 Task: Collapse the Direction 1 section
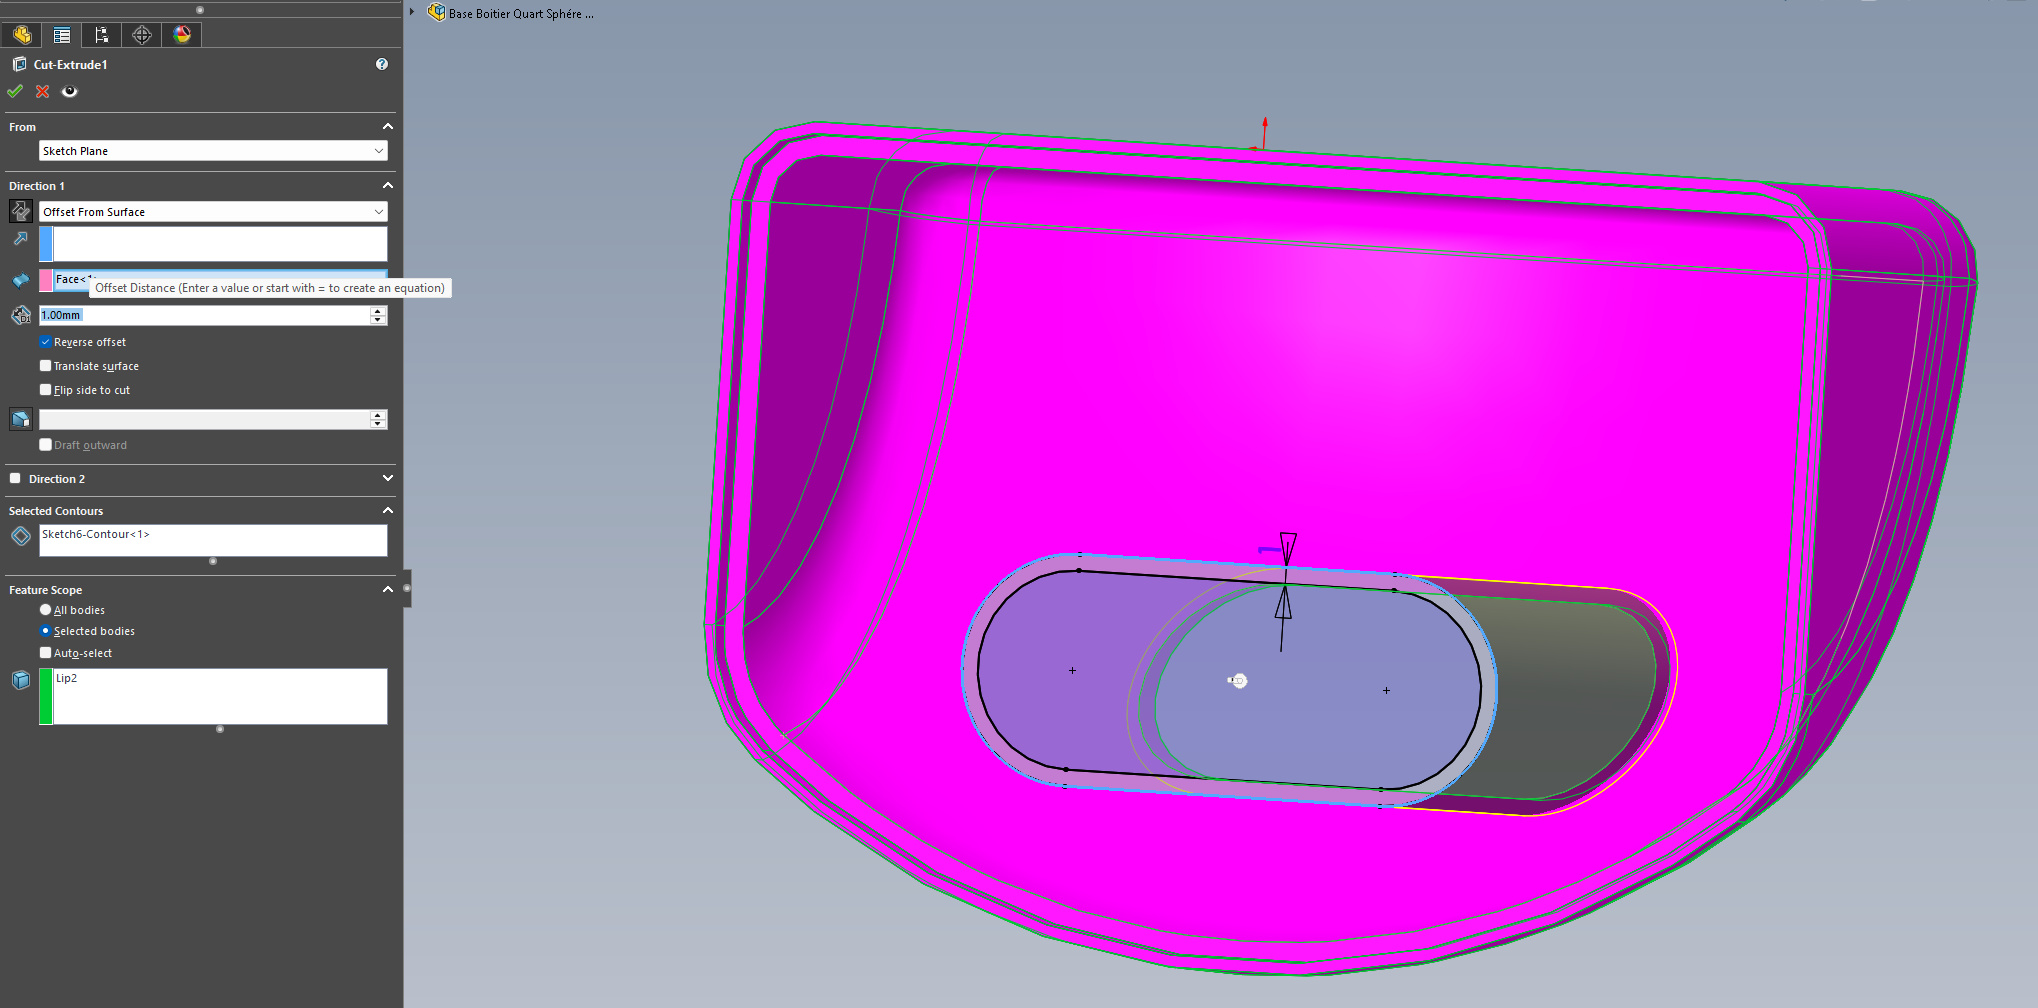(x=387, y=186)
